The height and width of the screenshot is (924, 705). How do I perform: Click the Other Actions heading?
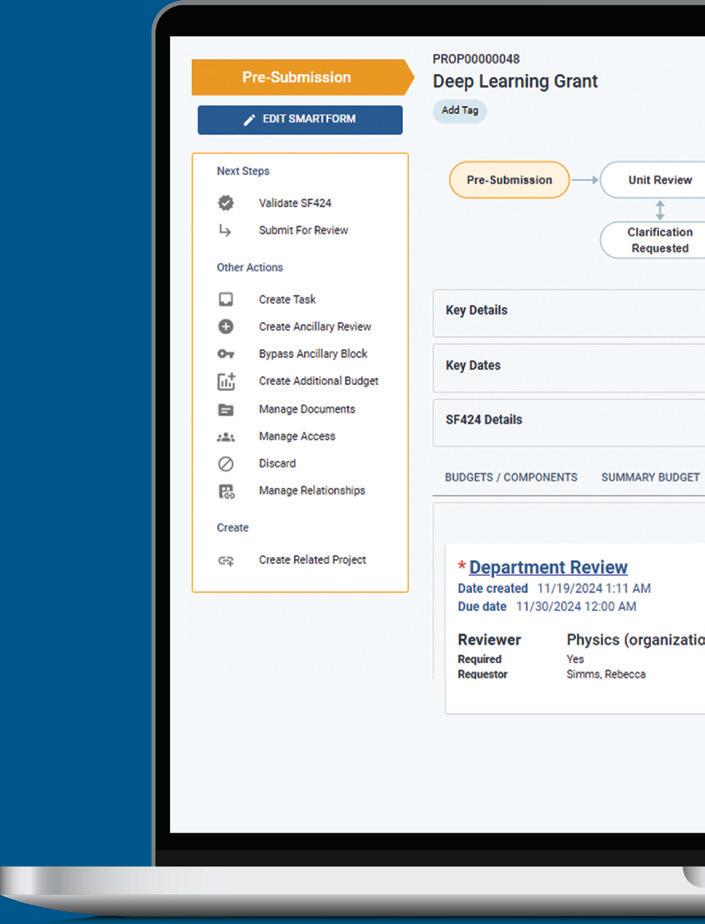click(250, 267)
